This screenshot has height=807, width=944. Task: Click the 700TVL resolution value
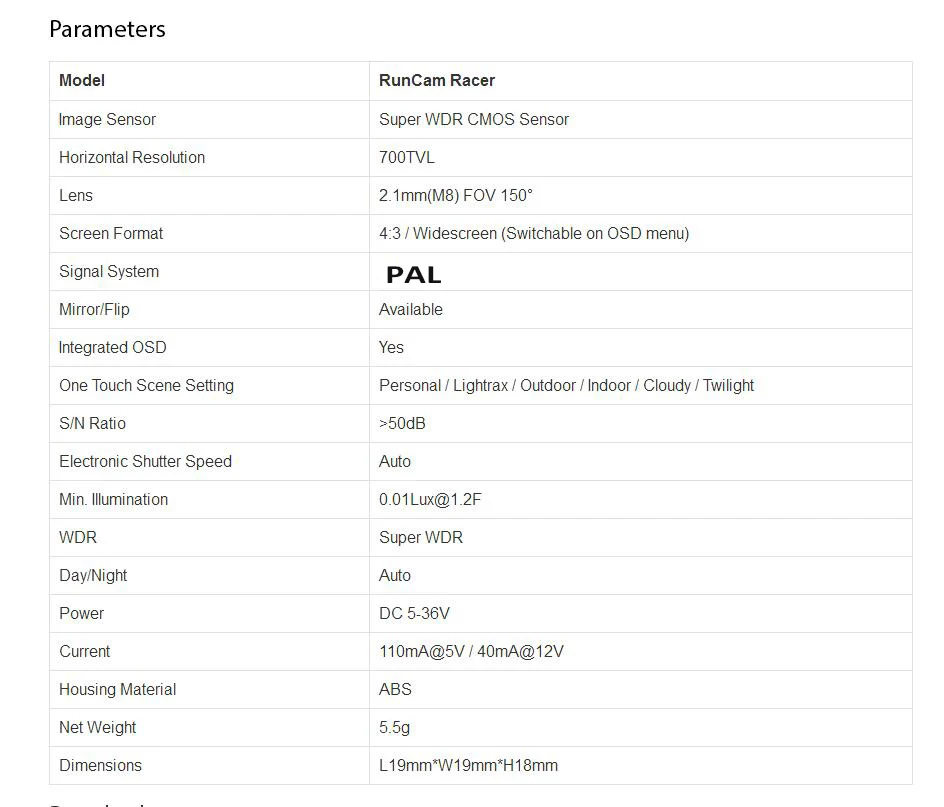point(406,157)
